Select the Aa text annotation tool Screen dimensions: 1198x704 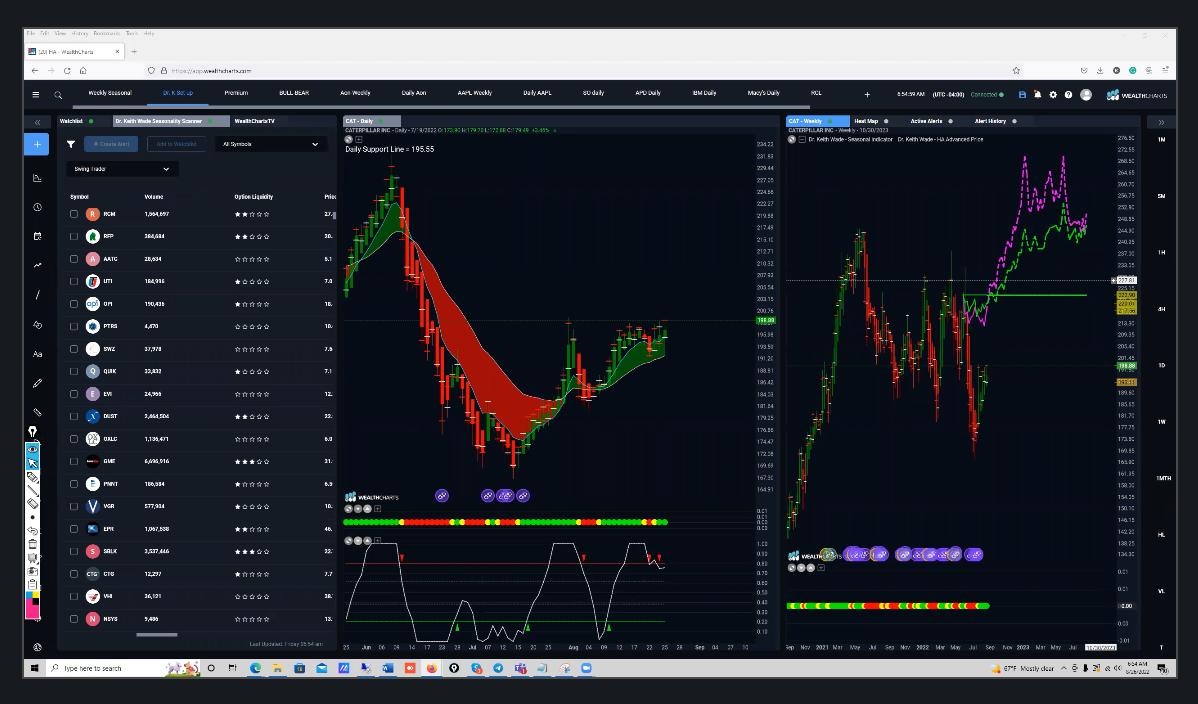(37, 354)
